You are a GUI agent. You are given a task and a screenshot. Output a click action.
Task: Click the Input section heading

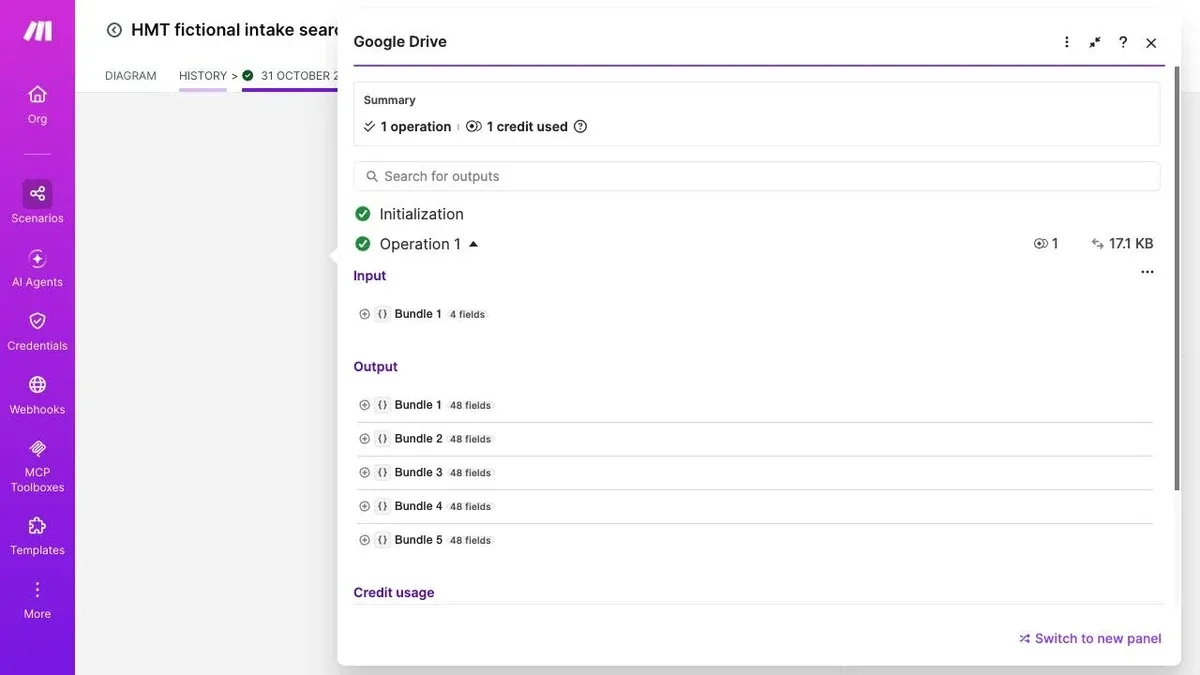[370, 276]
